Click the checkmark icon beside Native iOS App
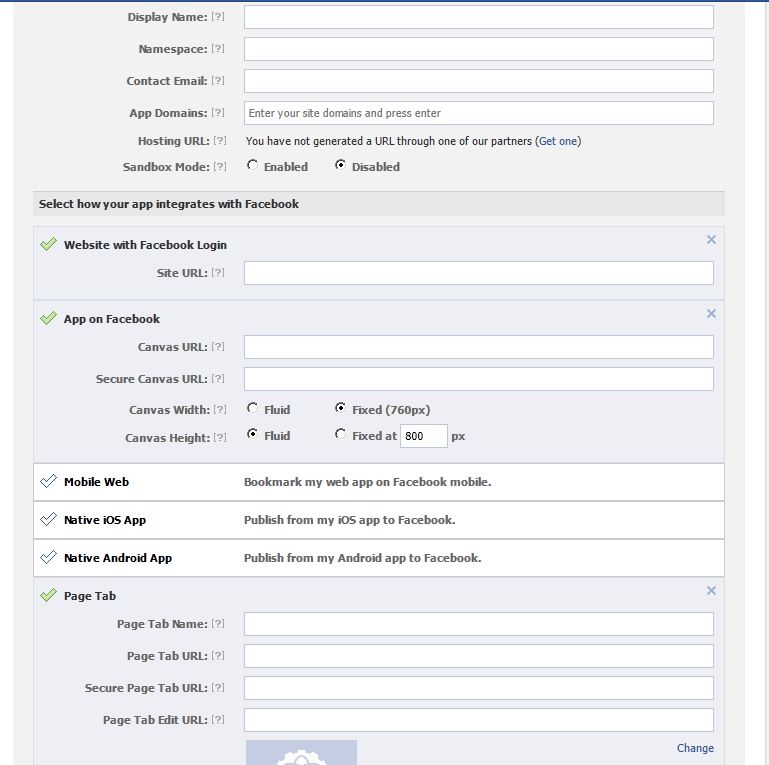The width and height of the screenshot is (769, 765). click(48, 519)
